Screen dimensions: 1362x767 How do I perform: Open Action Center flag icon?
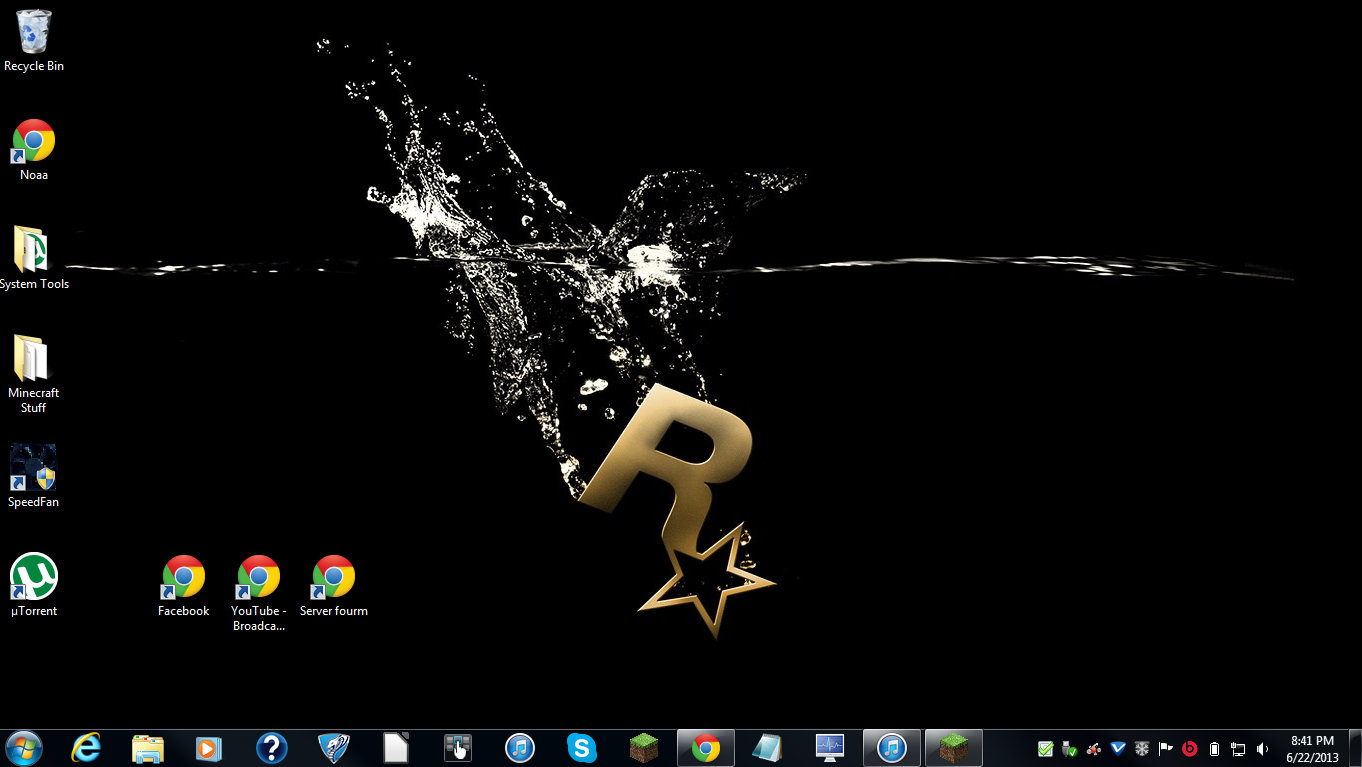point(1165,749)
